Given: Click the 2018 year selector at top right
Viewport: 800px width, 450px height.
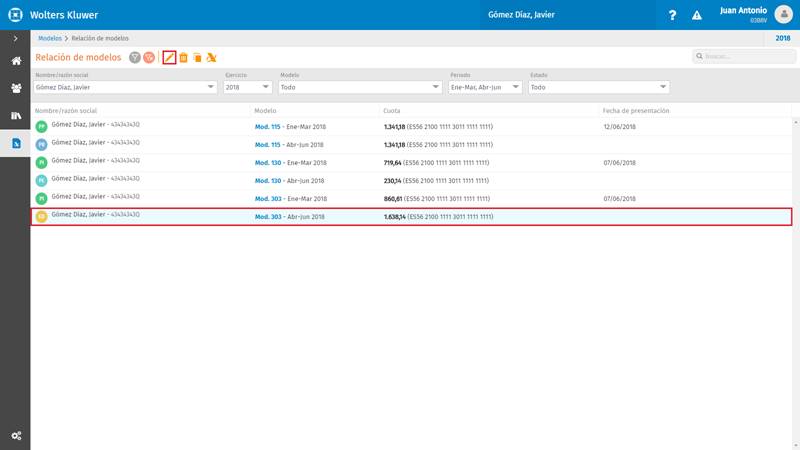Looking at the screenshot, I should [783, 38].
